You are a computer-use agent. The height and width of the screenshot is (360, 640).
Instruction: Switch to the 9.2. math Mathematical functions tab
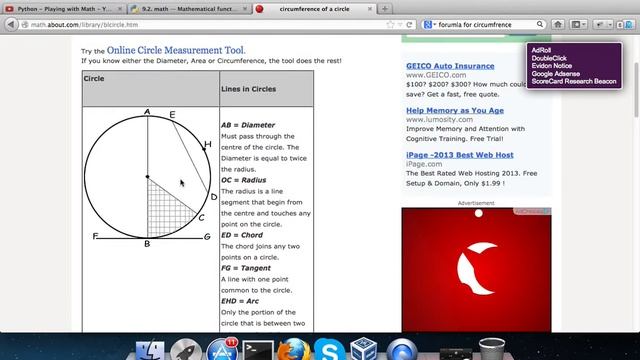tap(189, 9)
